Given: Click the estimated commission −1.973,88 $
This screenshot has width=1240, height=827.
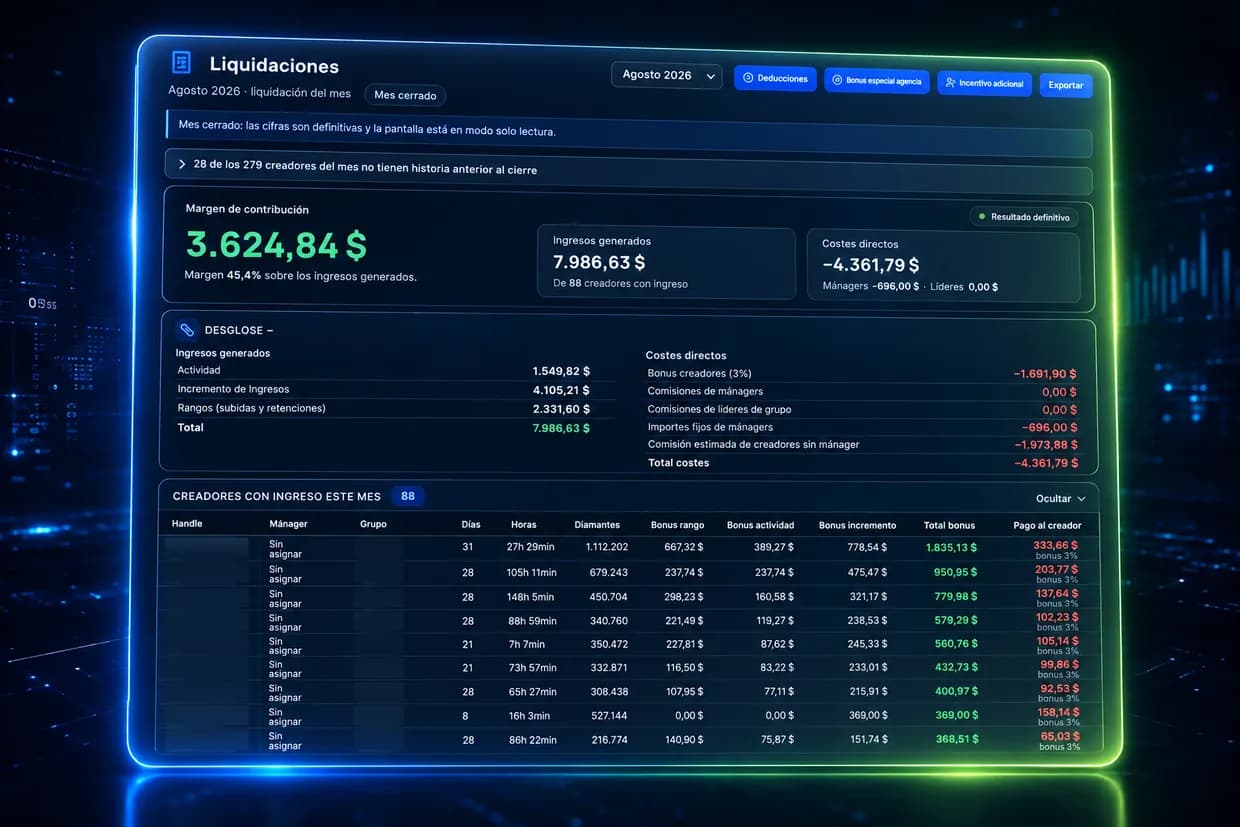Looking at the screenshot, I should (x=1045, y=445).
